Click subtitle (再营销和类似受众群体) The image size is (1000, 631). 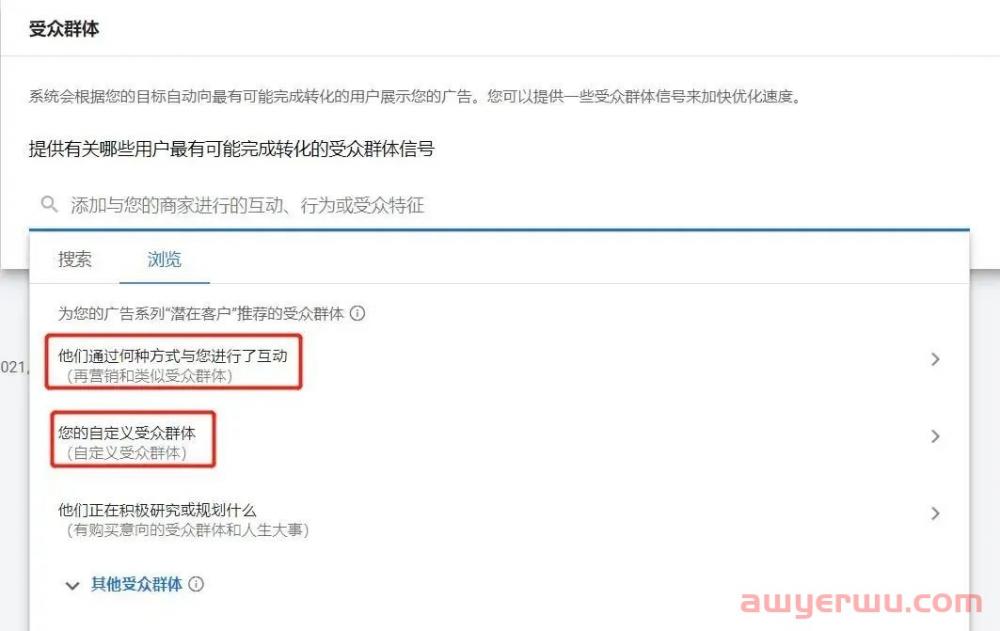[x=149, y=376]
